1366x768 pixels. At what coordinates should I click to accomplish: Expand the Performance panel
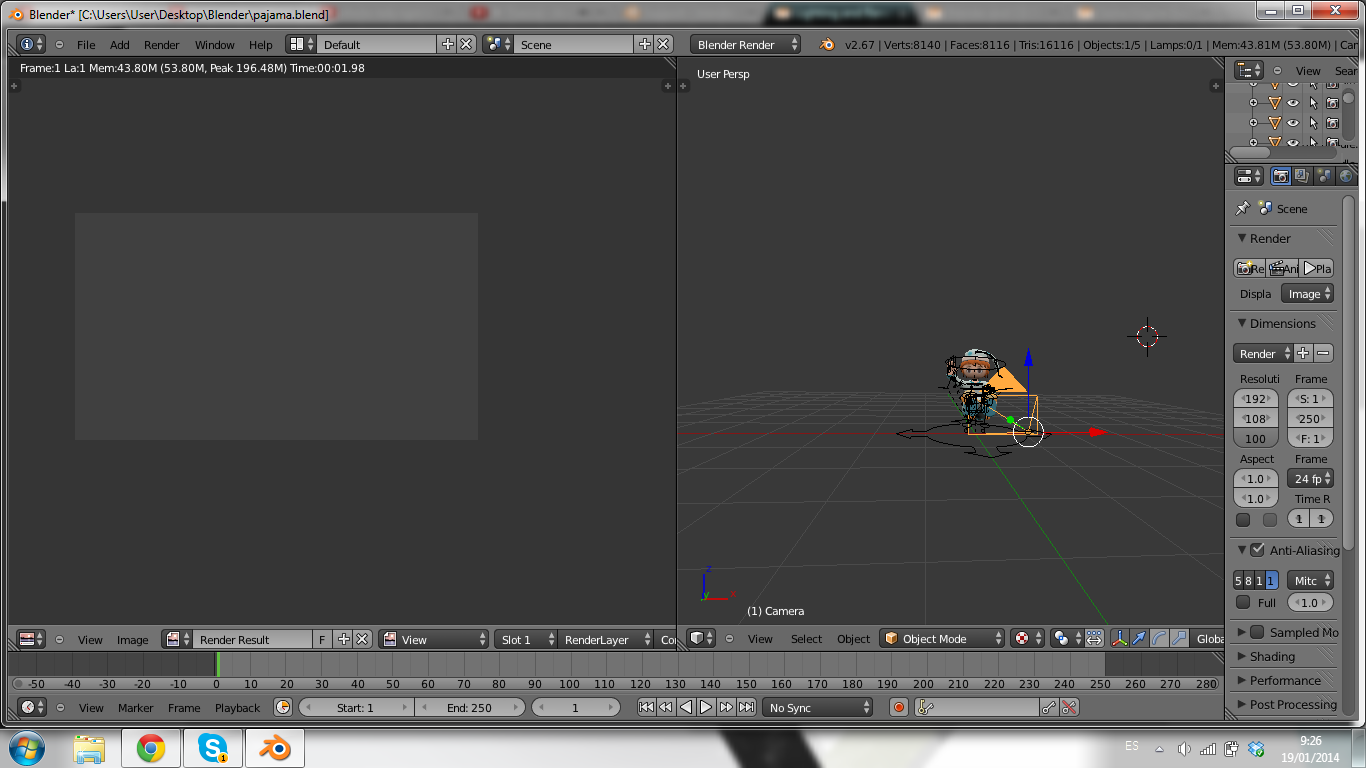click(x=1283, y=680)
